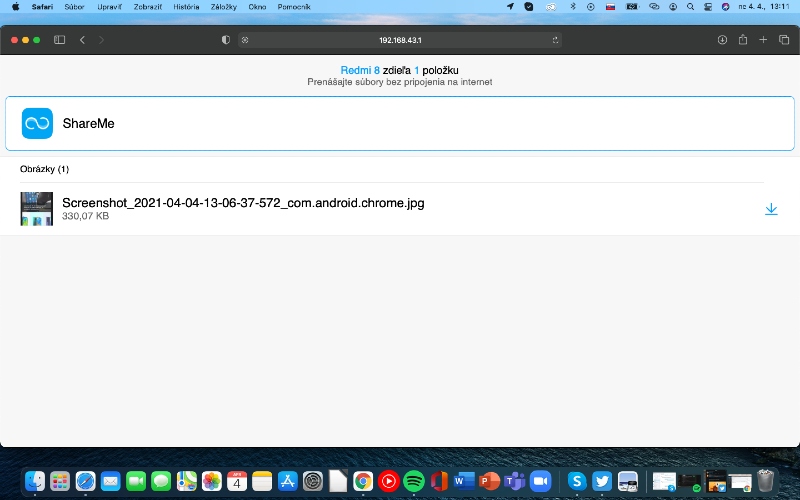Open a new Safari tab
800x500 pixels.
pyautogui.click(x=763, y=40)
